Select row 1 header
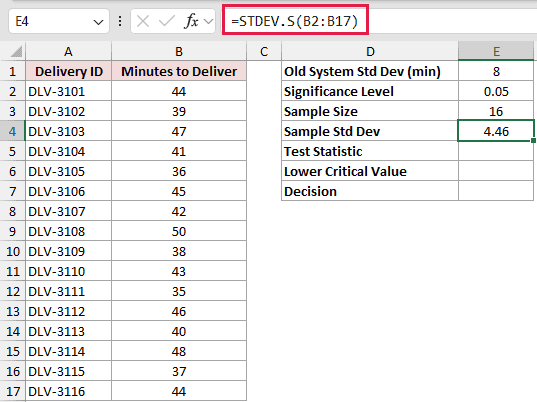Screen dimensions: 537x402 click(x=13, y=72)
